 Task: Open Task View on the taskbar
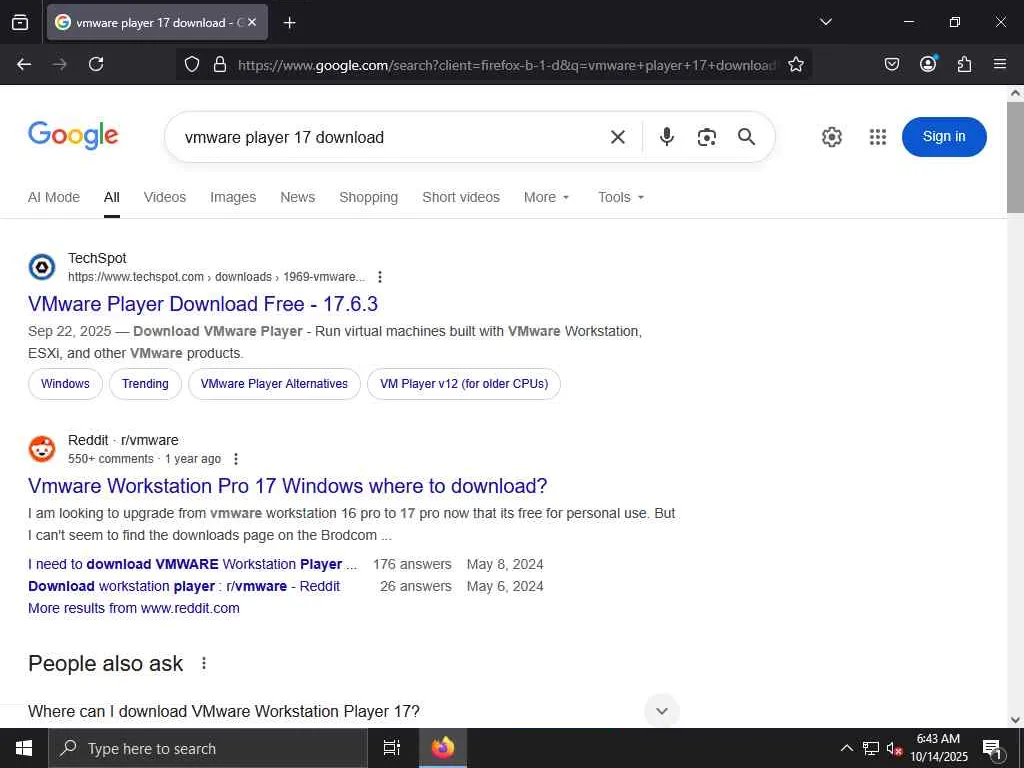pos(391,748)
